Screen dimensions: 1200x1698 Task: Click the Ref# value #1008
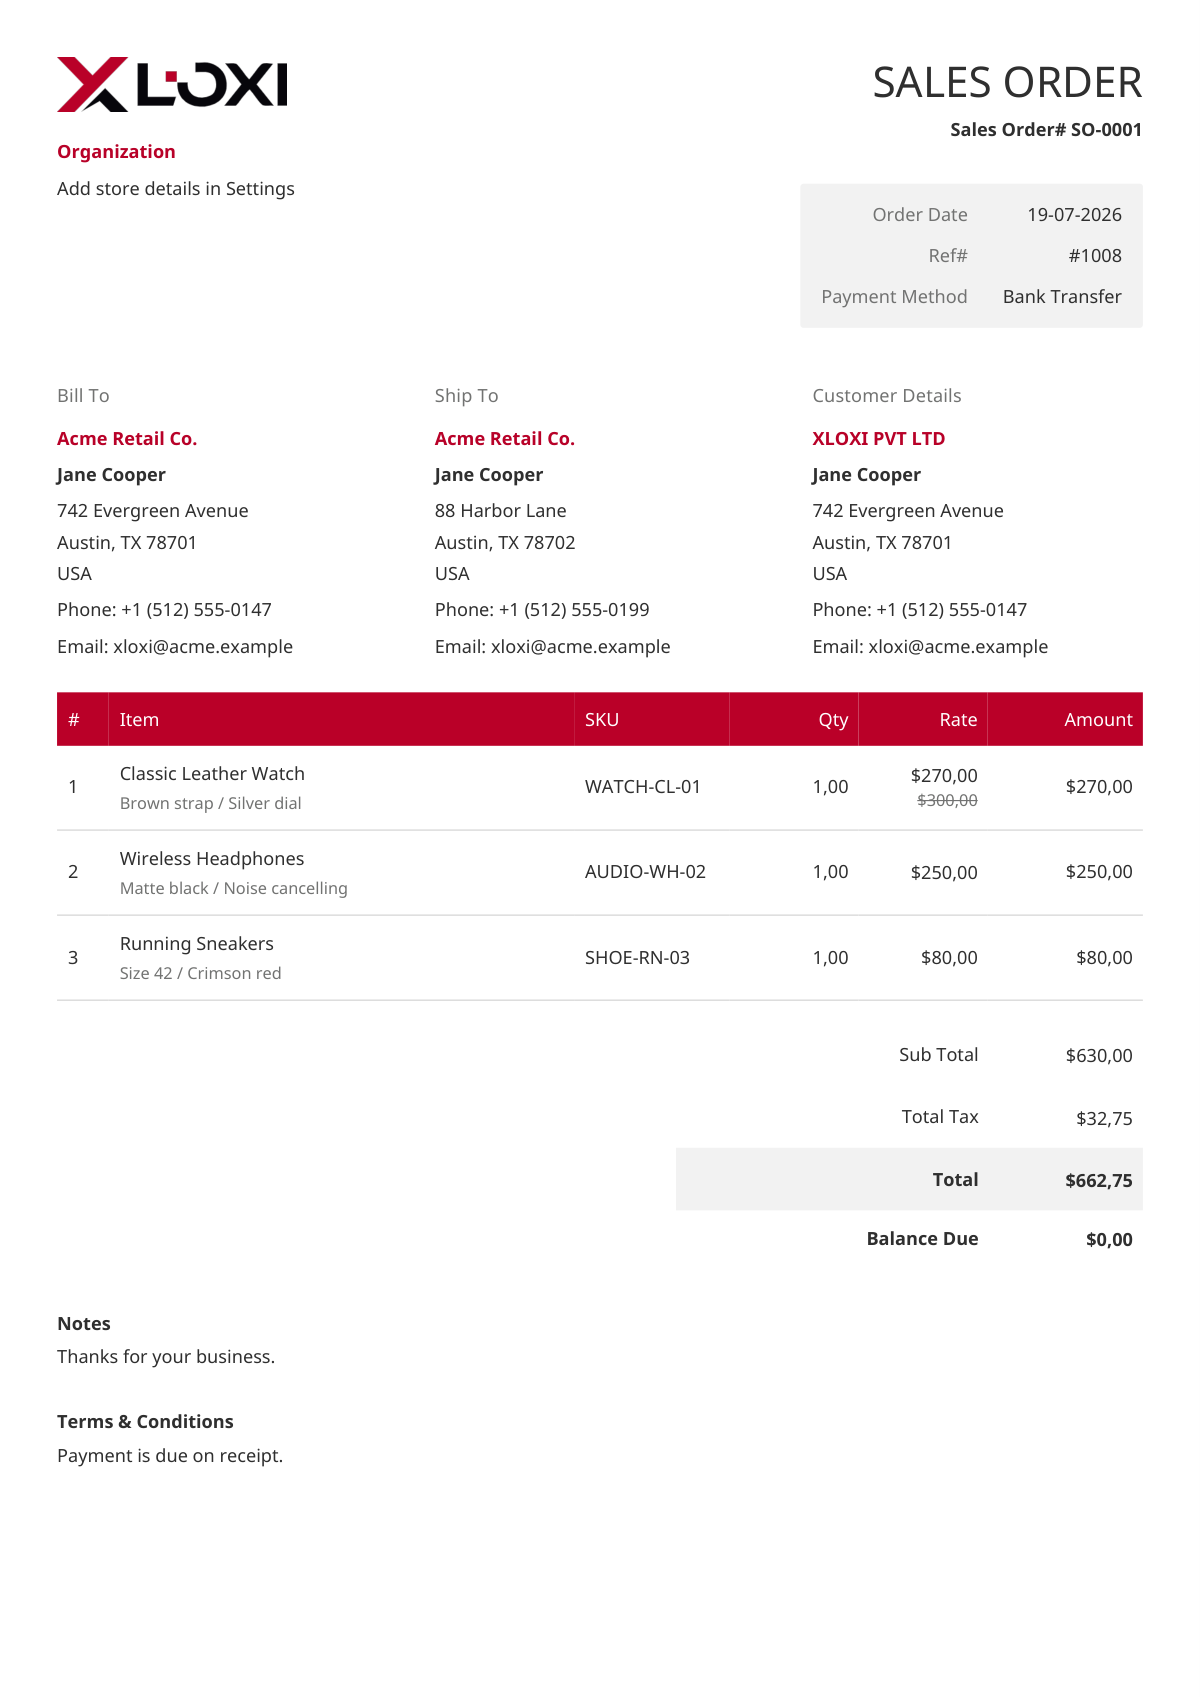(1095, 256)
